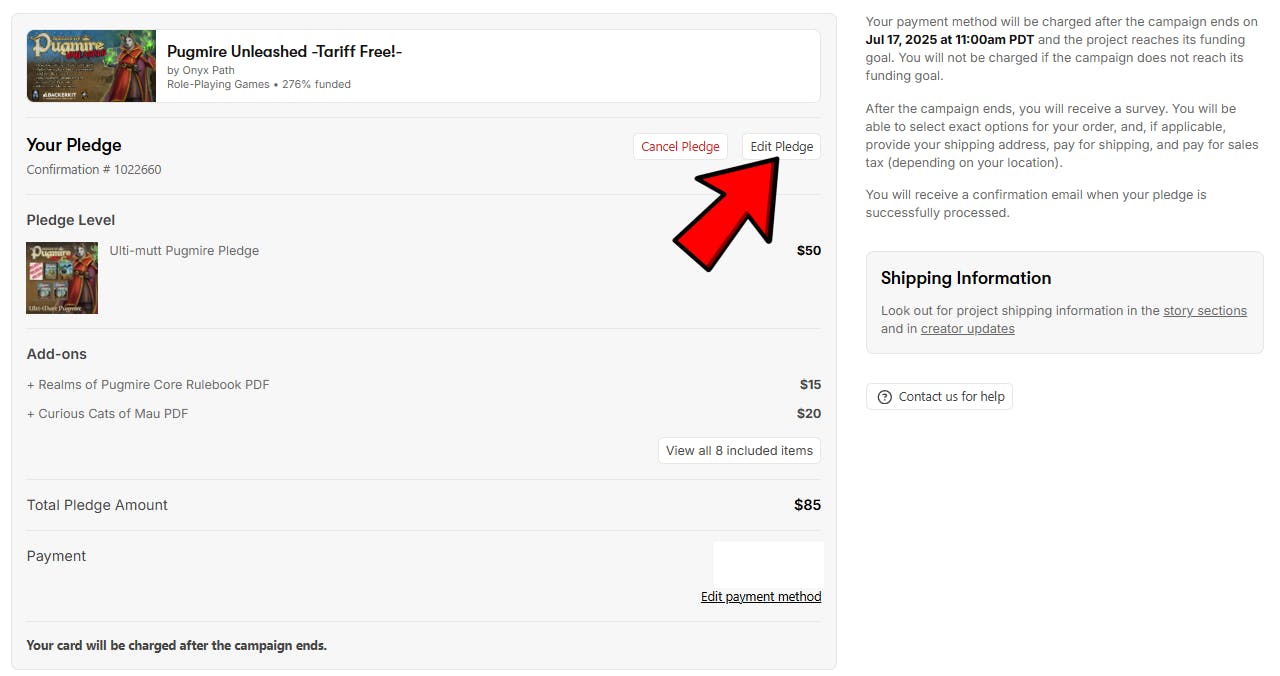Click the Confirmation # 1022660 text
Viewport: 1280px width, 676px height.
click(94, 170)
